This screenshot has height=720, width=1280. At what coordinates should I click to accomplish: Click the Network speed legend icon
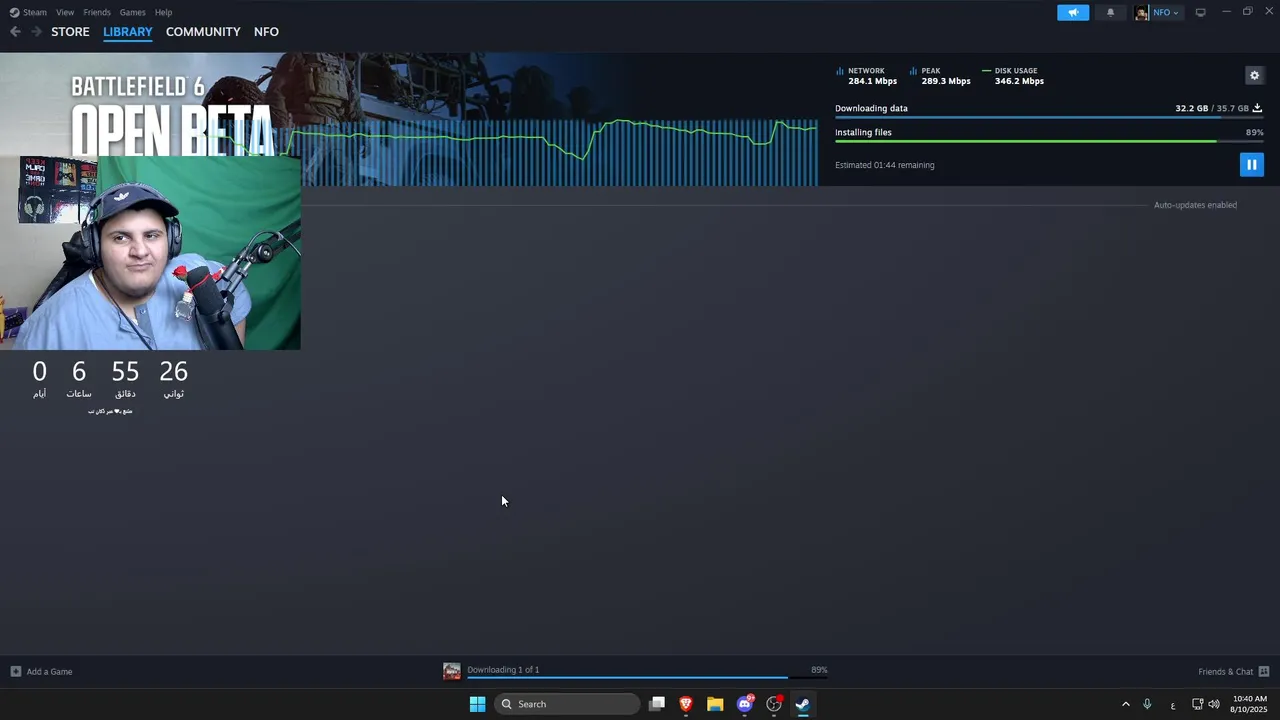[x=840, y=71]
